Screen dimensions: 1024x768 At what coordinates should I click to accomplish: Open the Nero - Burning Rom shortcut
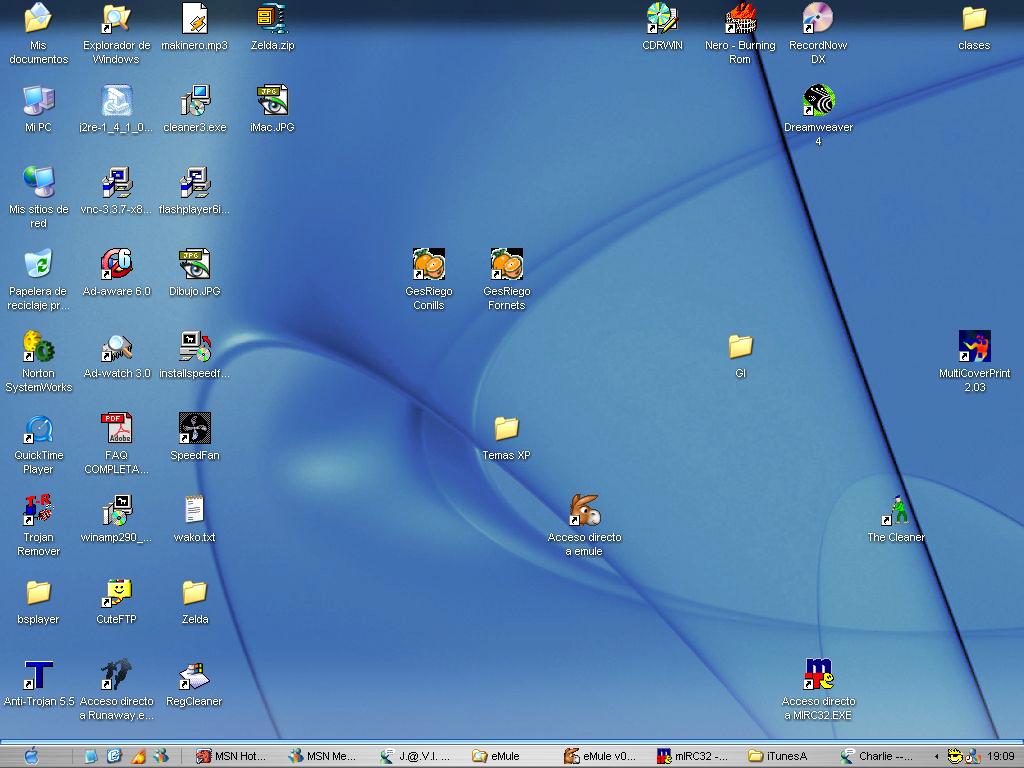pos(740,19)
